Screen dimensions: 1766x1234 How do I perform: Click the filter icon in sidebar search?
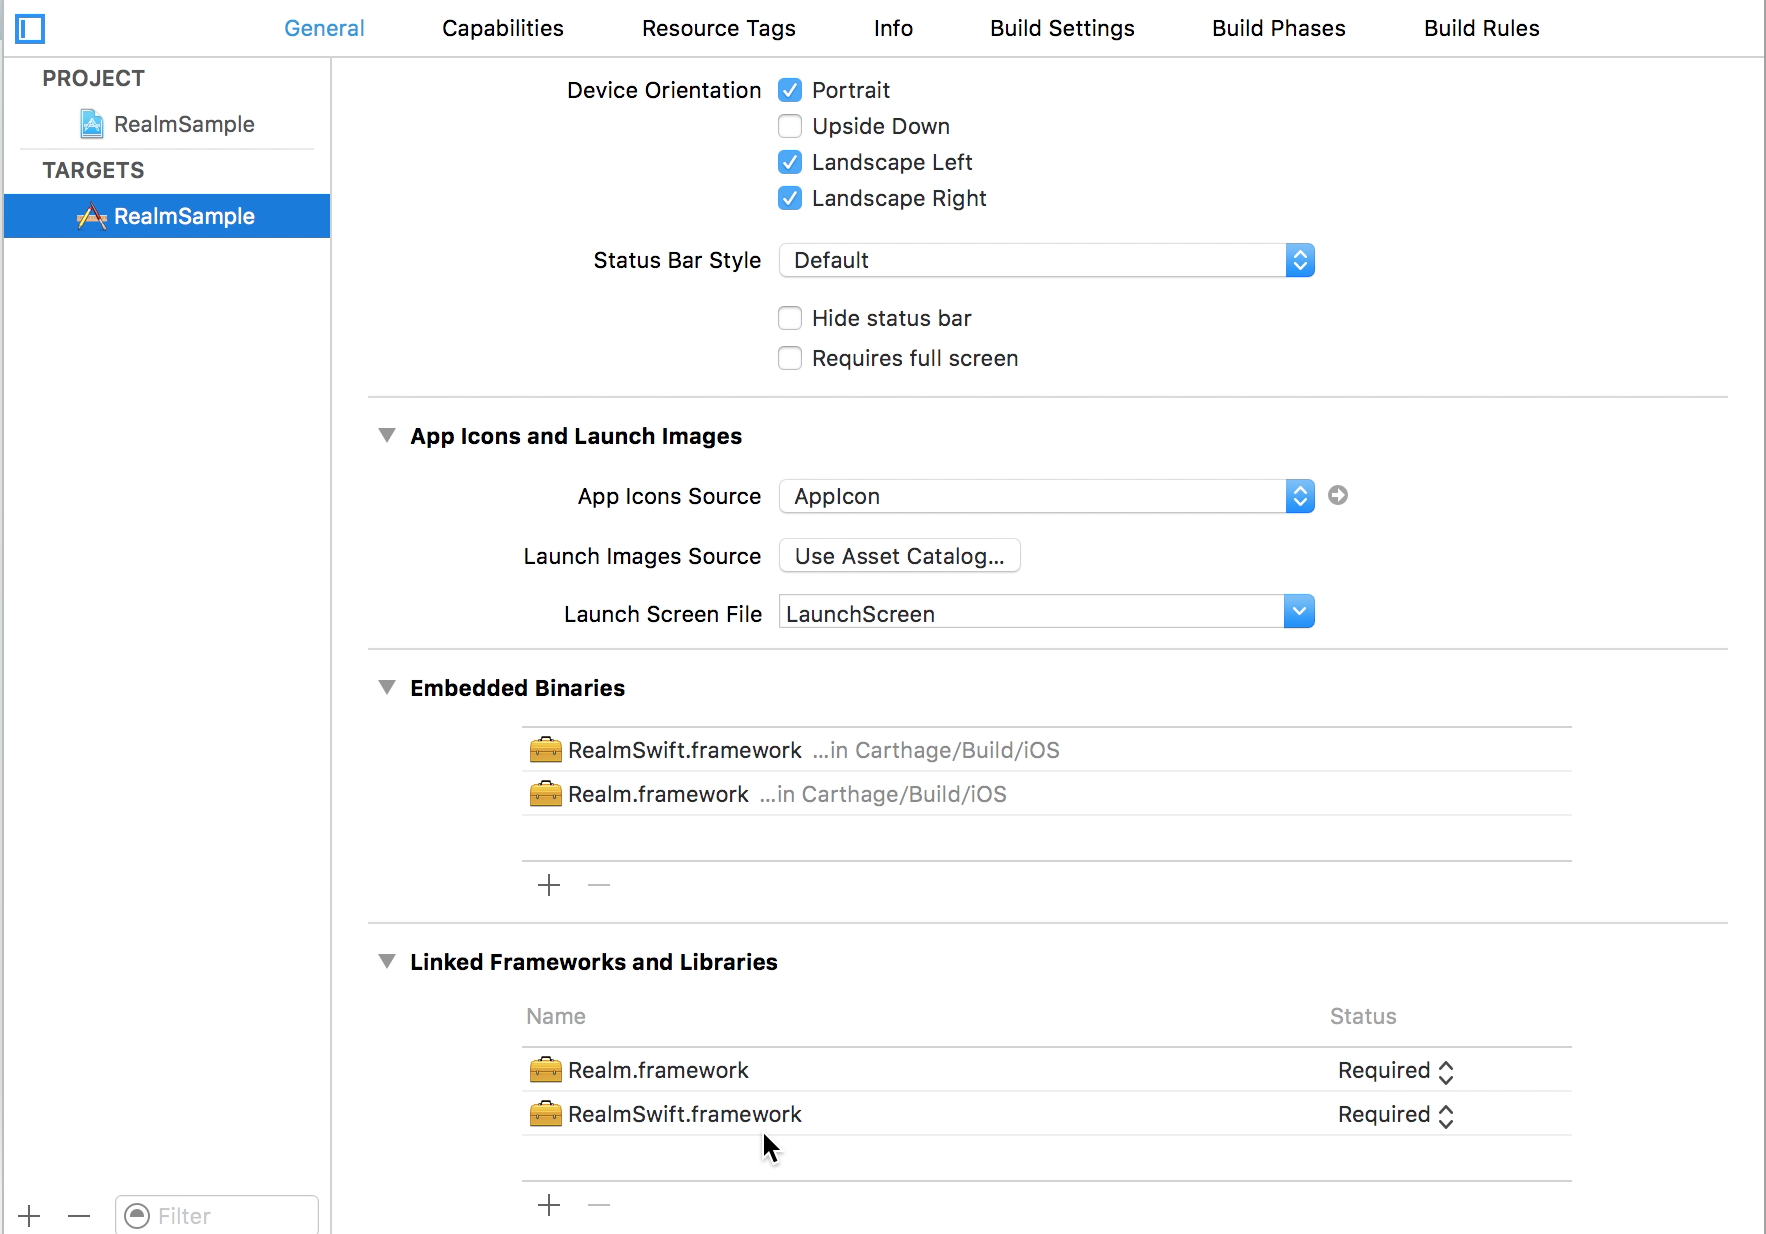137,1216
